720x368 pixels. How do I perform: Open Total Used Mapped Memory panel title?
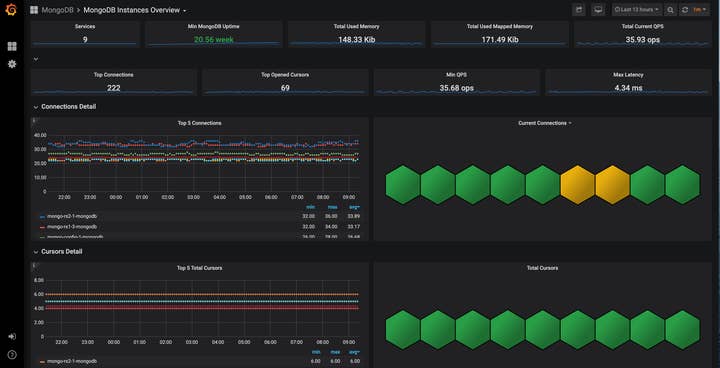(x=500, y=27)
